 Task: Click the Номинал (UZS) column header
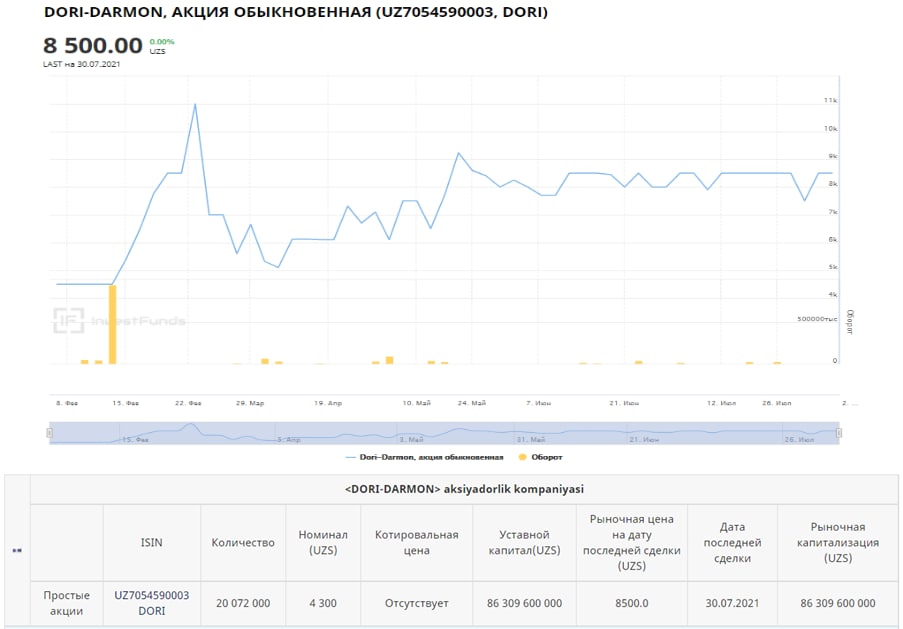(323, 543)
